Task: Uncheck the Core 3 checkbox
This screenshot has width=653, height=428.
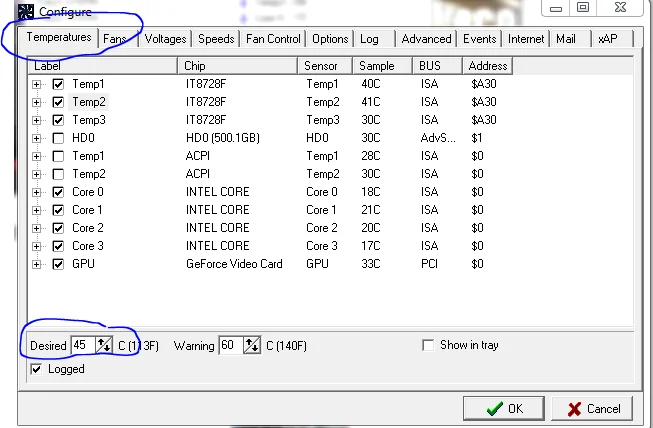Action: click(x=58, y=246)
